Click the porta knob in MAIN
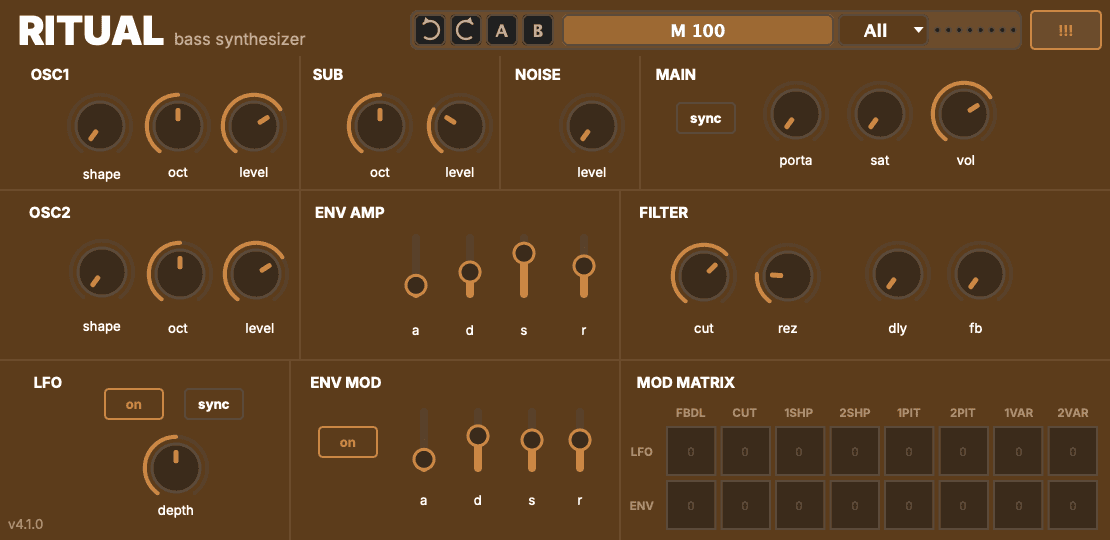Image resolution: width=1110 pixels, height=540 pixels. (x=796, y=114)
